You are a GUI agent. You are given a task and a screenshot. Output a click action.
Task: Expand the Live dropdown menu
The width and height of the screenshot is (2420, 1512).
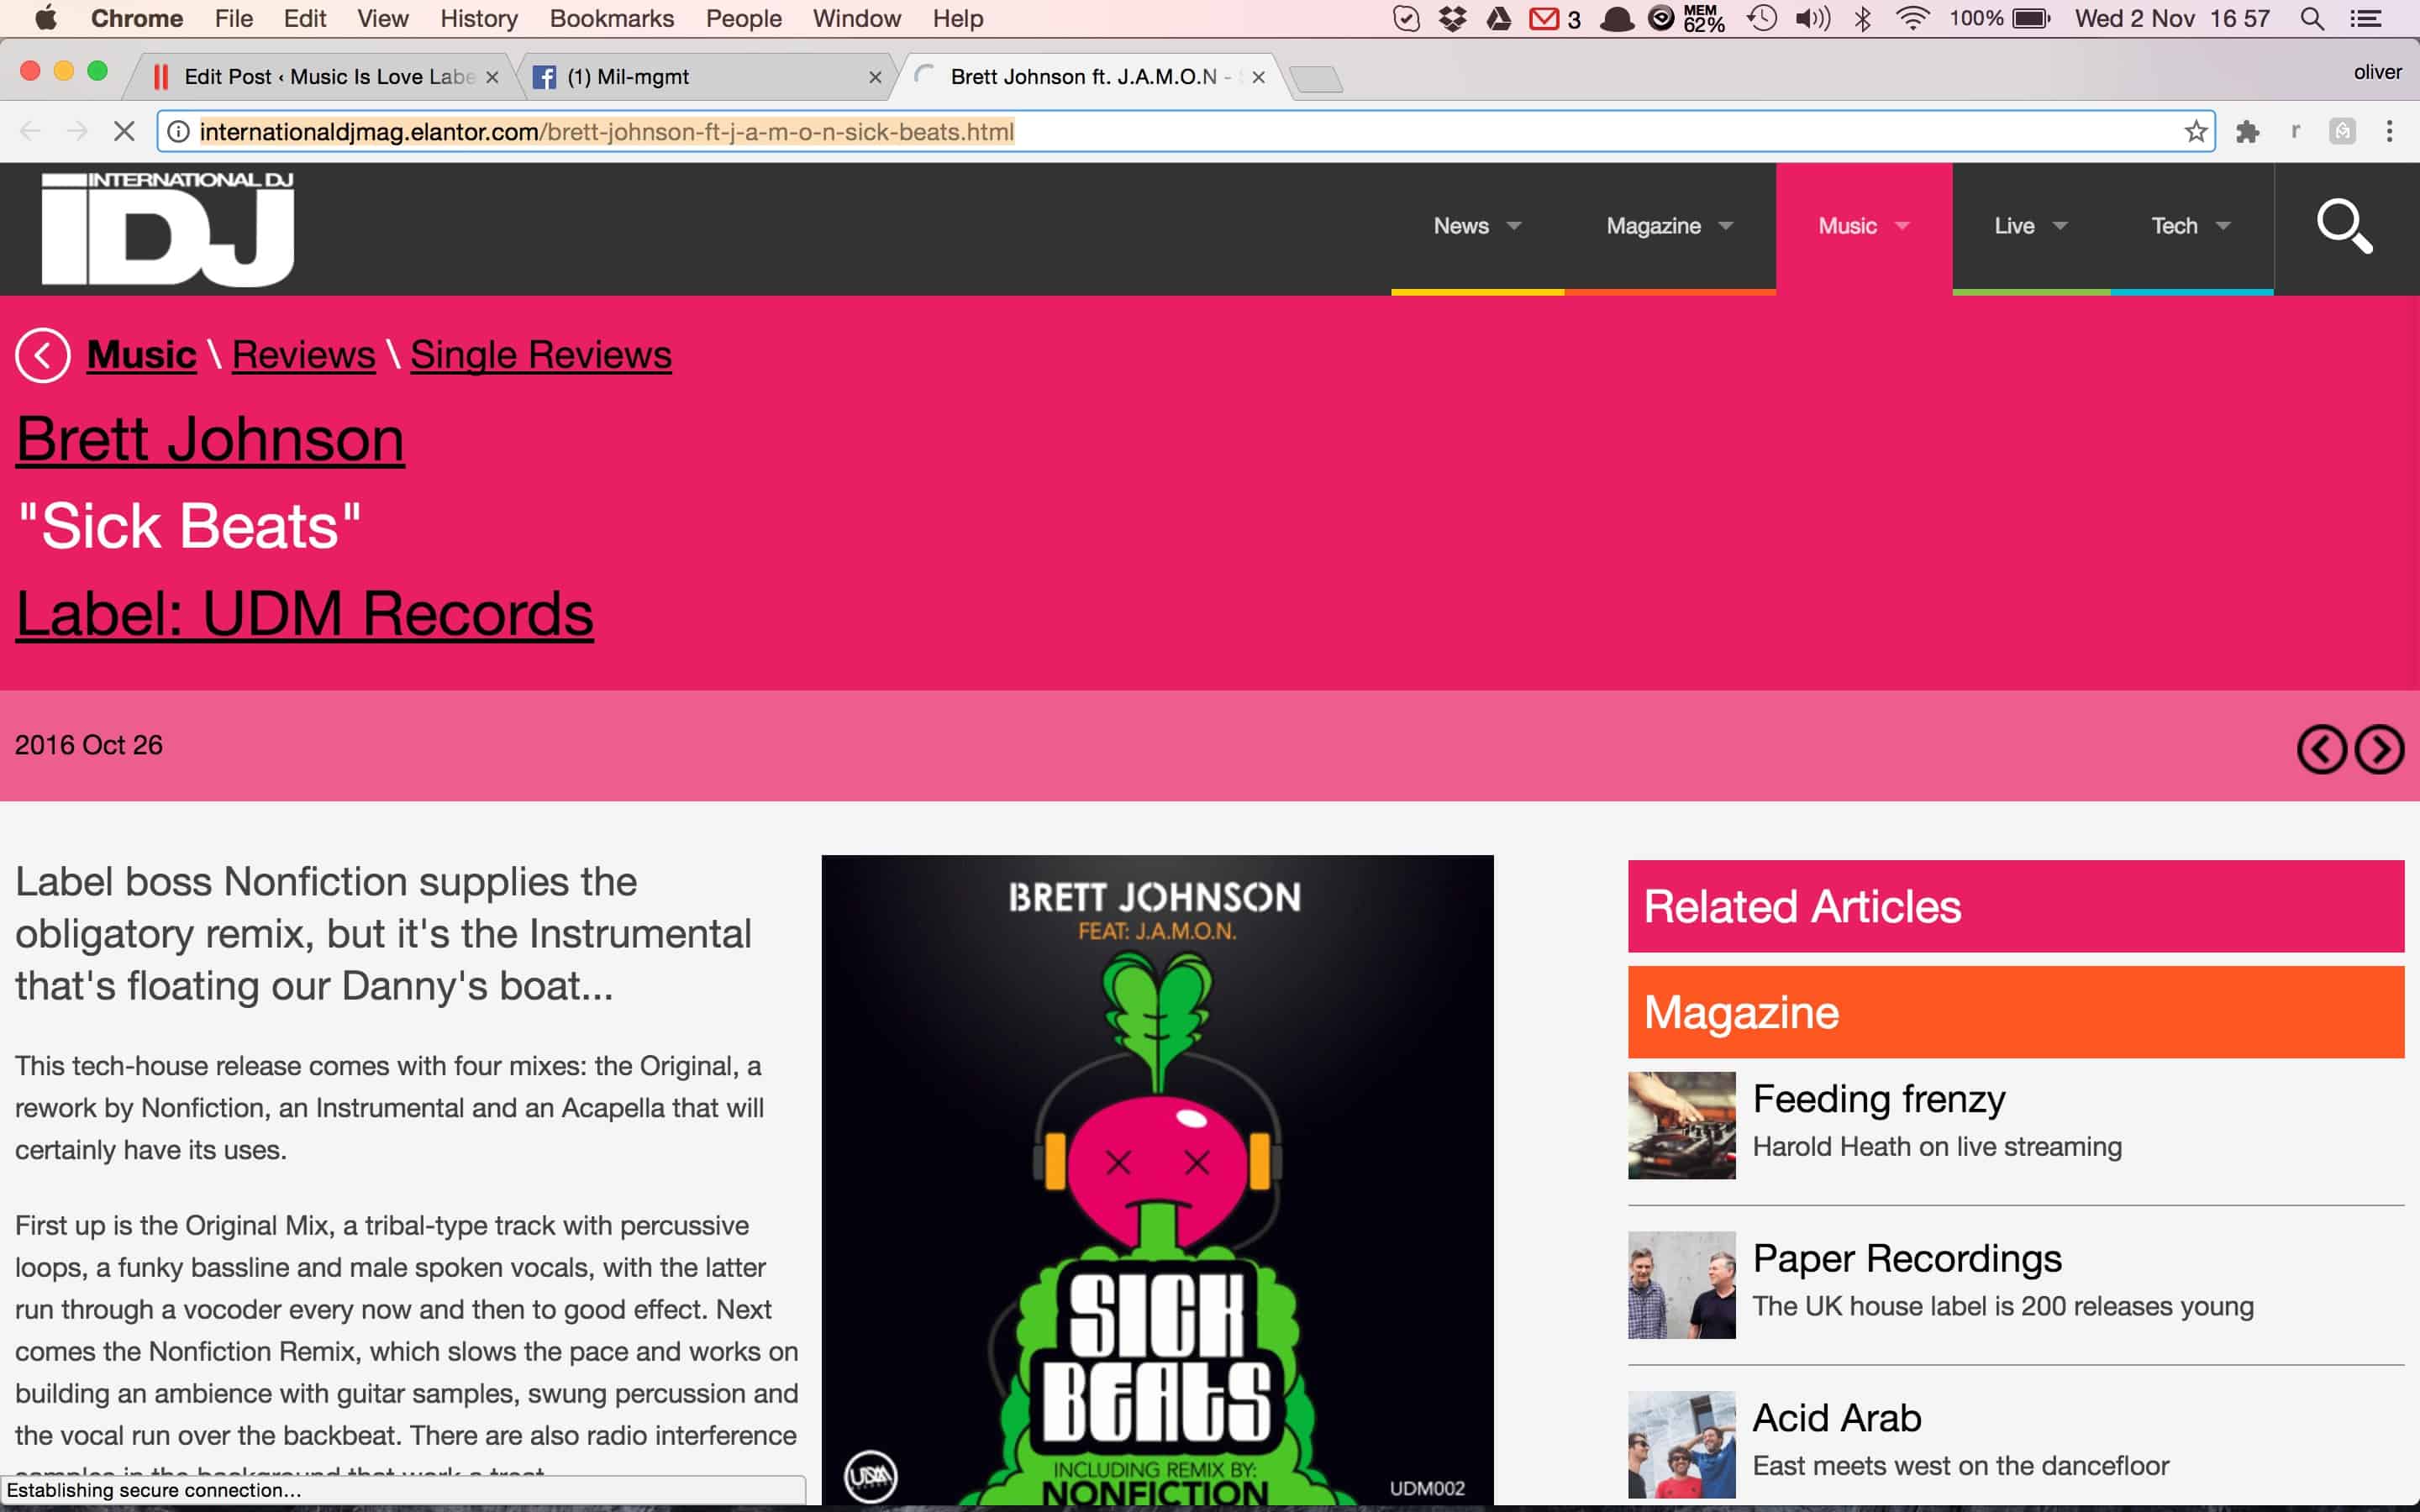[2031, 226]
